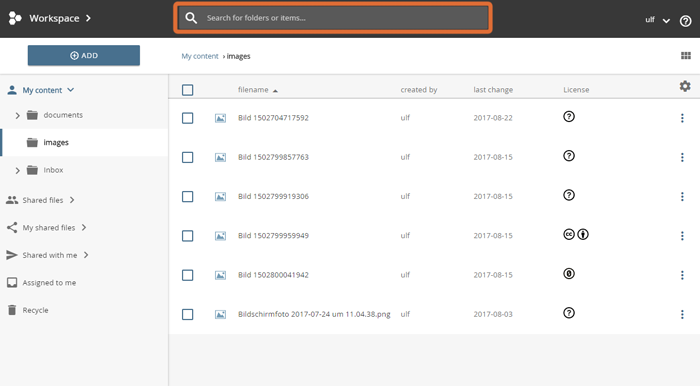Image resolution: width=700 pixels, height=386 pixels.
Task: Open Assigned to me section
Action: [49, 282]
